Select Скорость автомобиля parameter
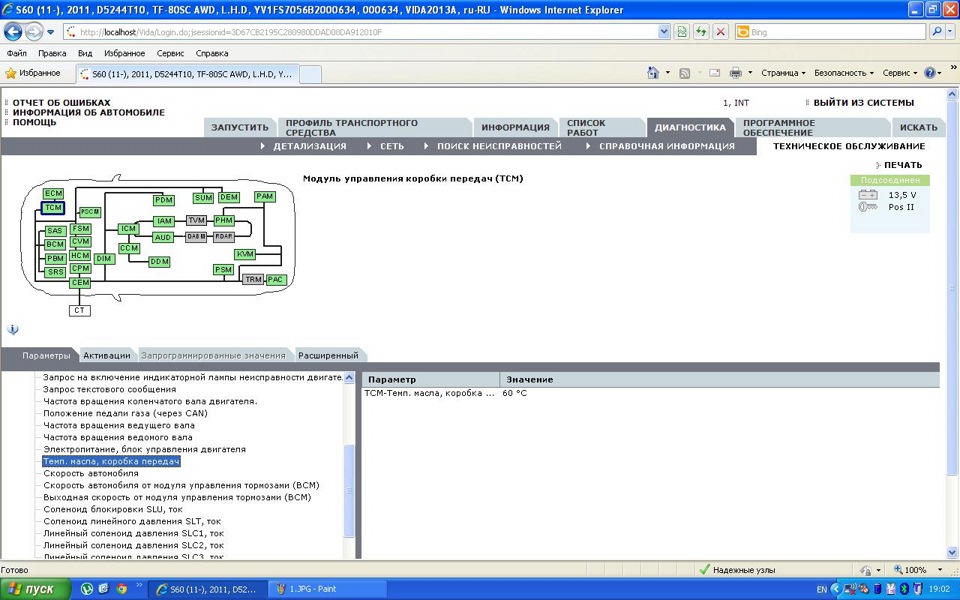 coord(91,473)
